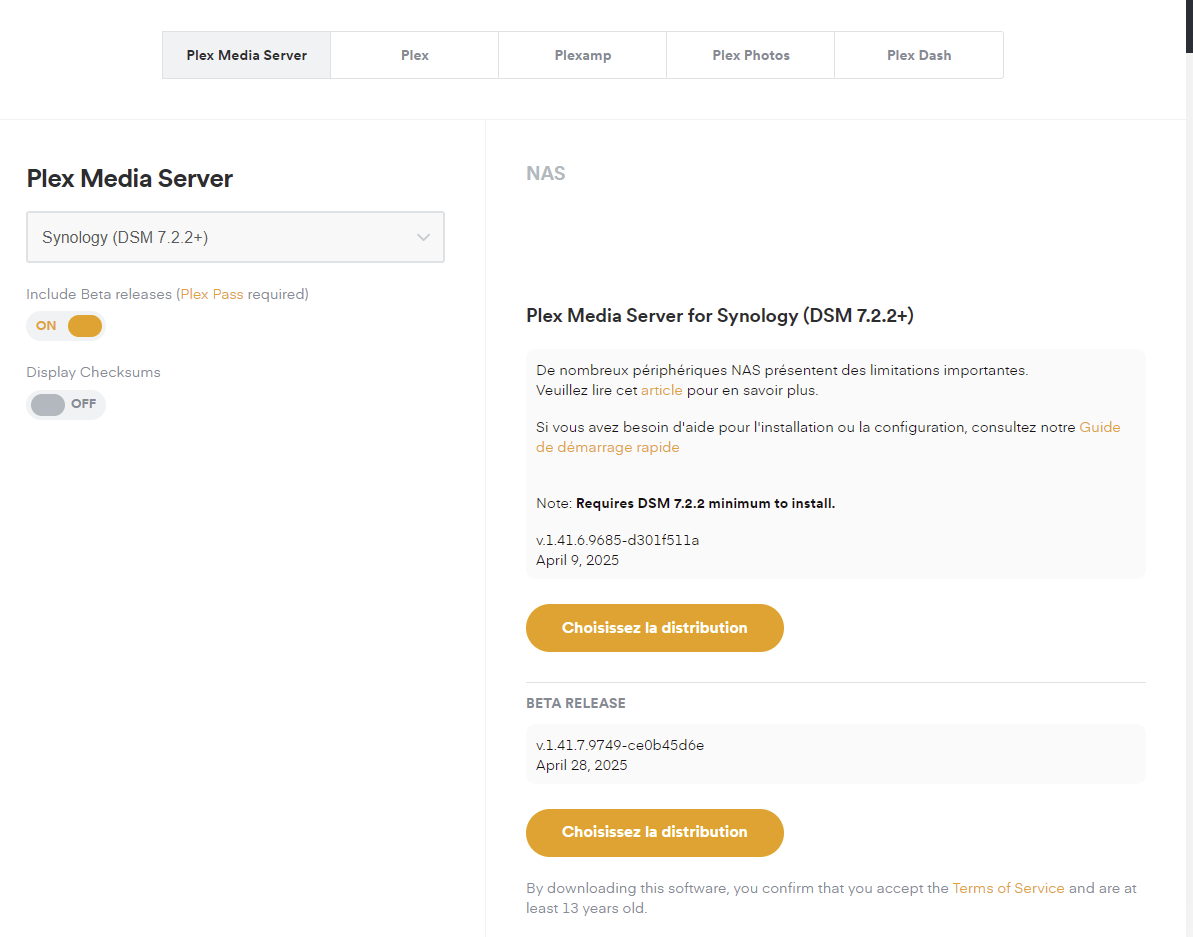1193x937 pixels.
Task: Open the NAS limitations article link
Action: tap(661, 390)
